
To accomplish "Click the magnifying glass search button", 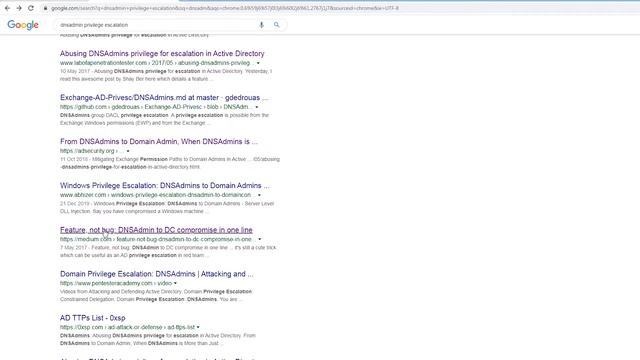I will [276, 25].
